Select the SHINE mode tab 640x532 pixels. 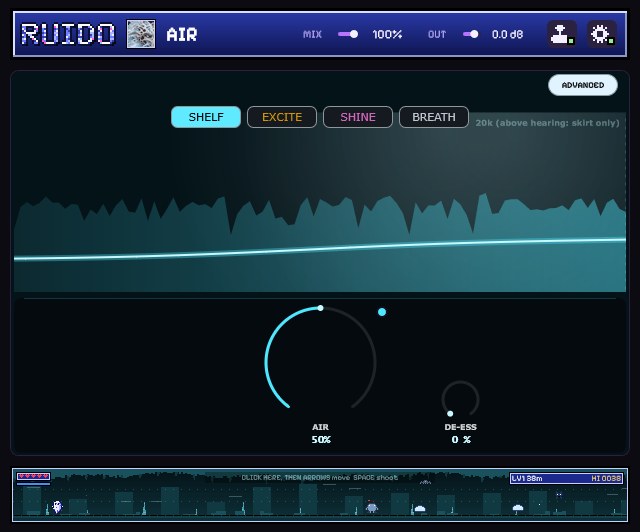coord(358,117)
